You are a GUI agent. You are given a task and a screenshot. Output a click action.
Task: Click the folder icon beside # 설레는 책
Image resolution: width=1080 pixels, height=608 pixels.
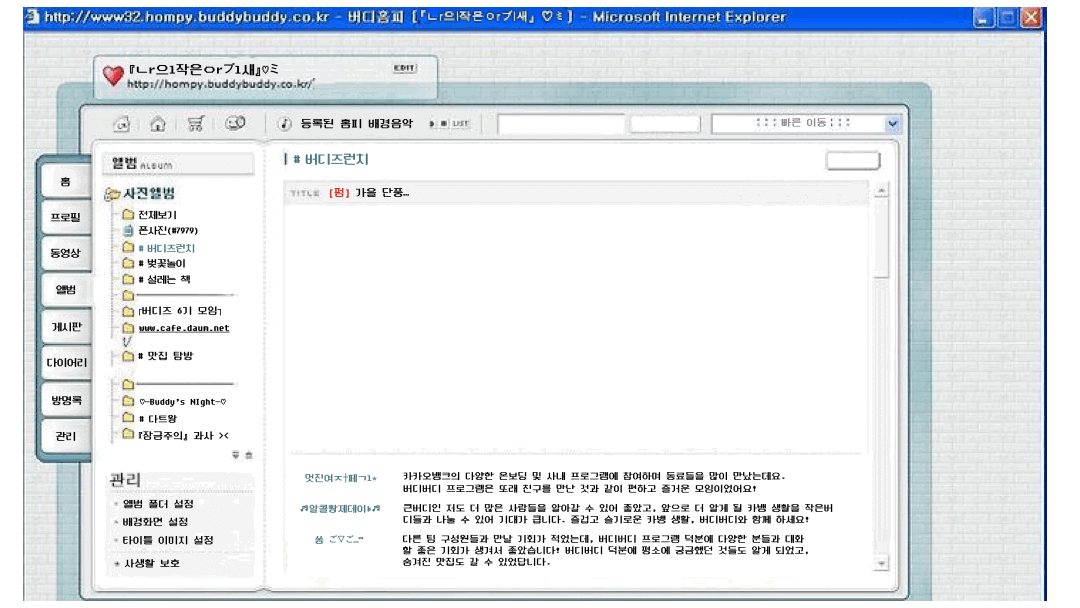point(128,280)
